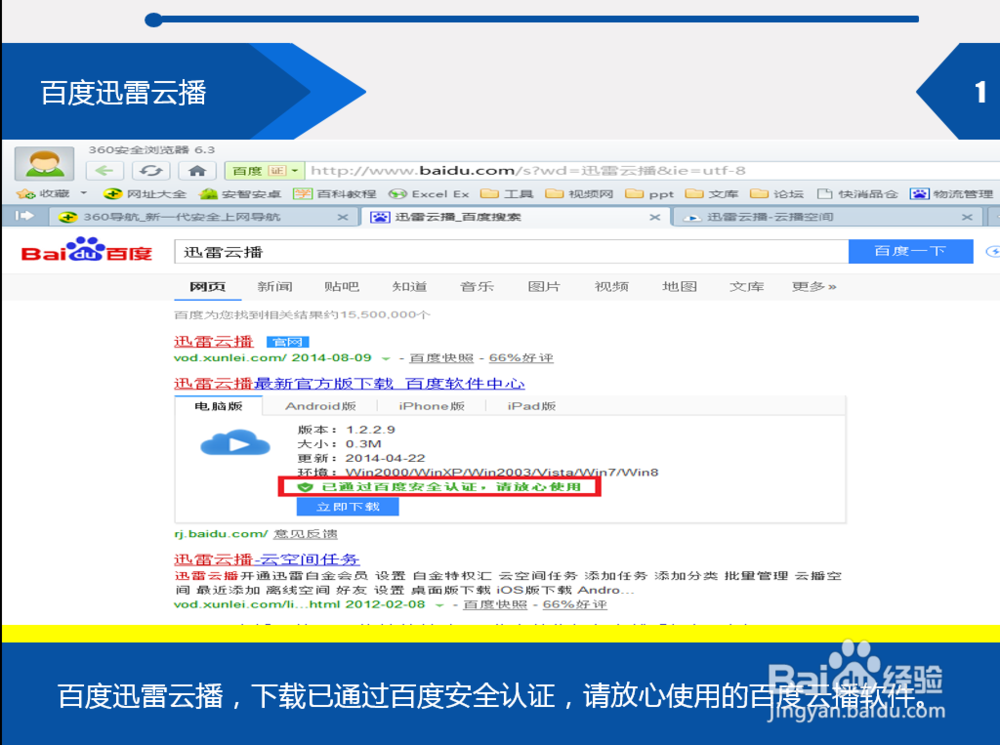Open the 快消品仓 bookmark
The width and height of the screenshot is (1000, 745).
coord(857,193)
